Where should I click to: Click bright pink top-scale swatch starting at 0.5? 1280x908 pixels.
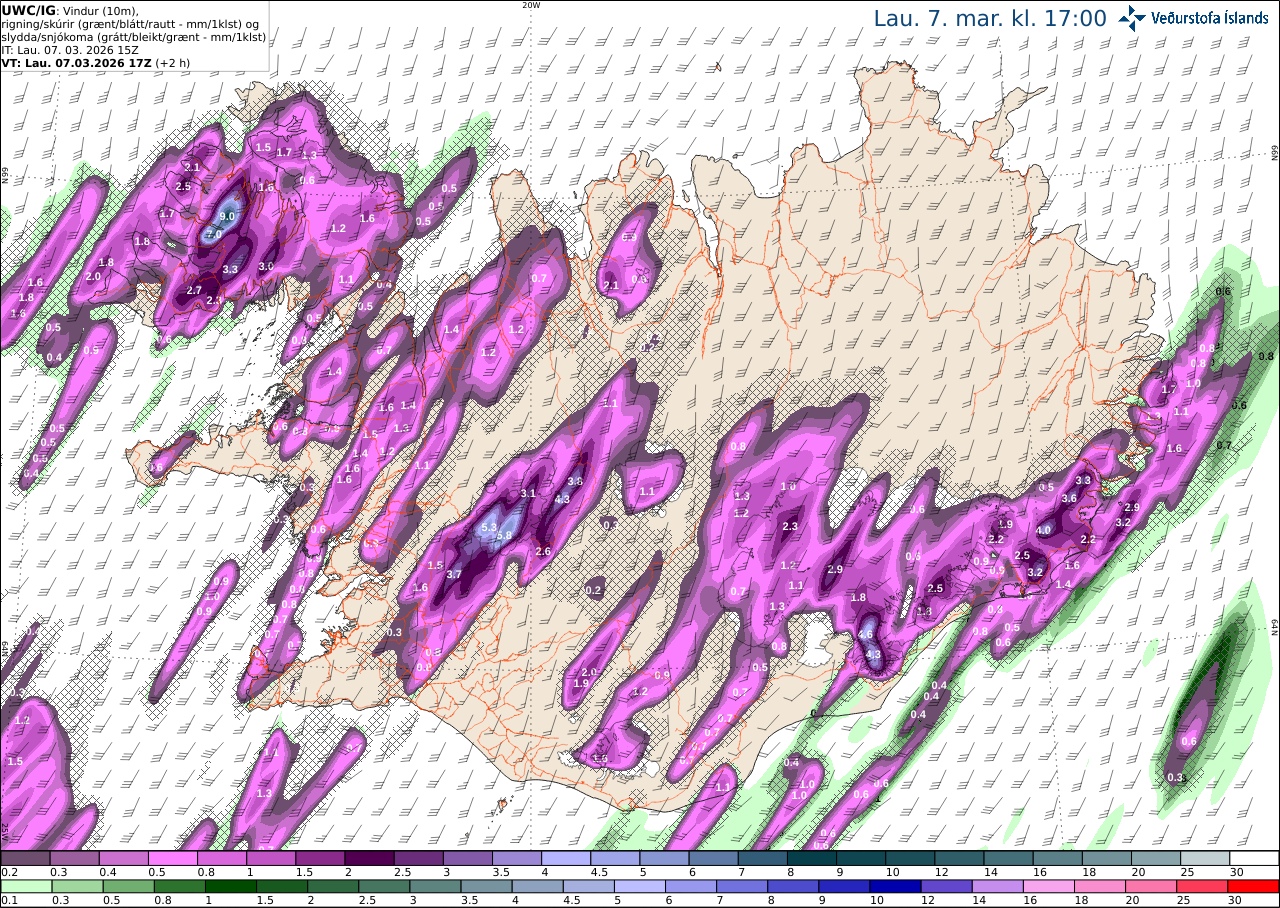(x=173, y=858)
